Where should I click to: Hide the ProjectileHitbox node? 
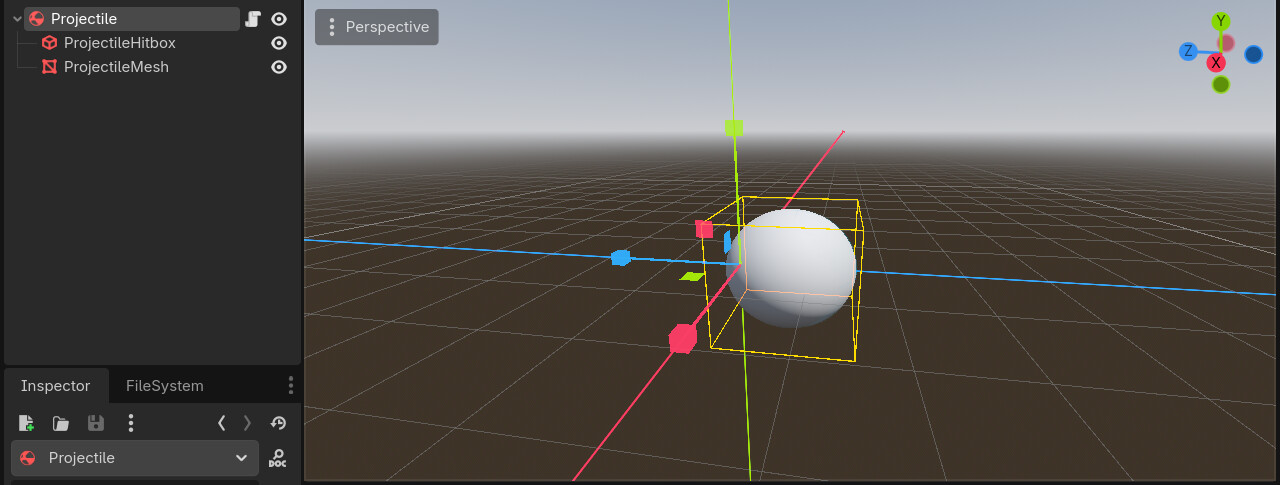coord(279,43)
